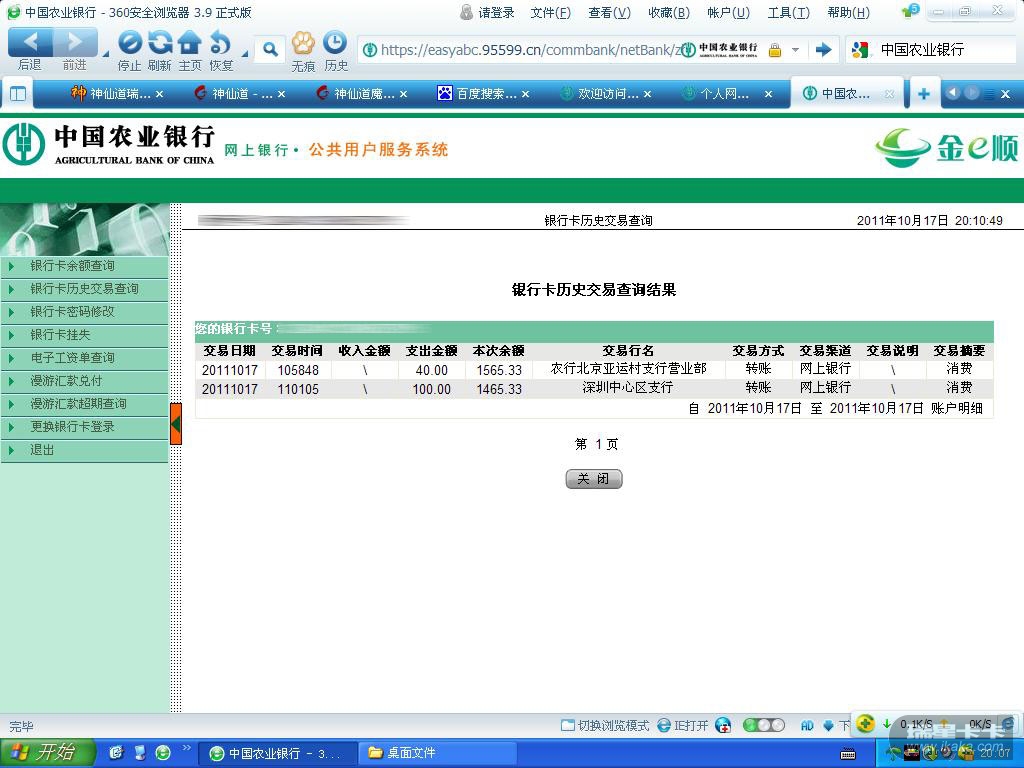
Task: Enable traceless mode via 无痕 paw icon
Action: coord(303,43)
